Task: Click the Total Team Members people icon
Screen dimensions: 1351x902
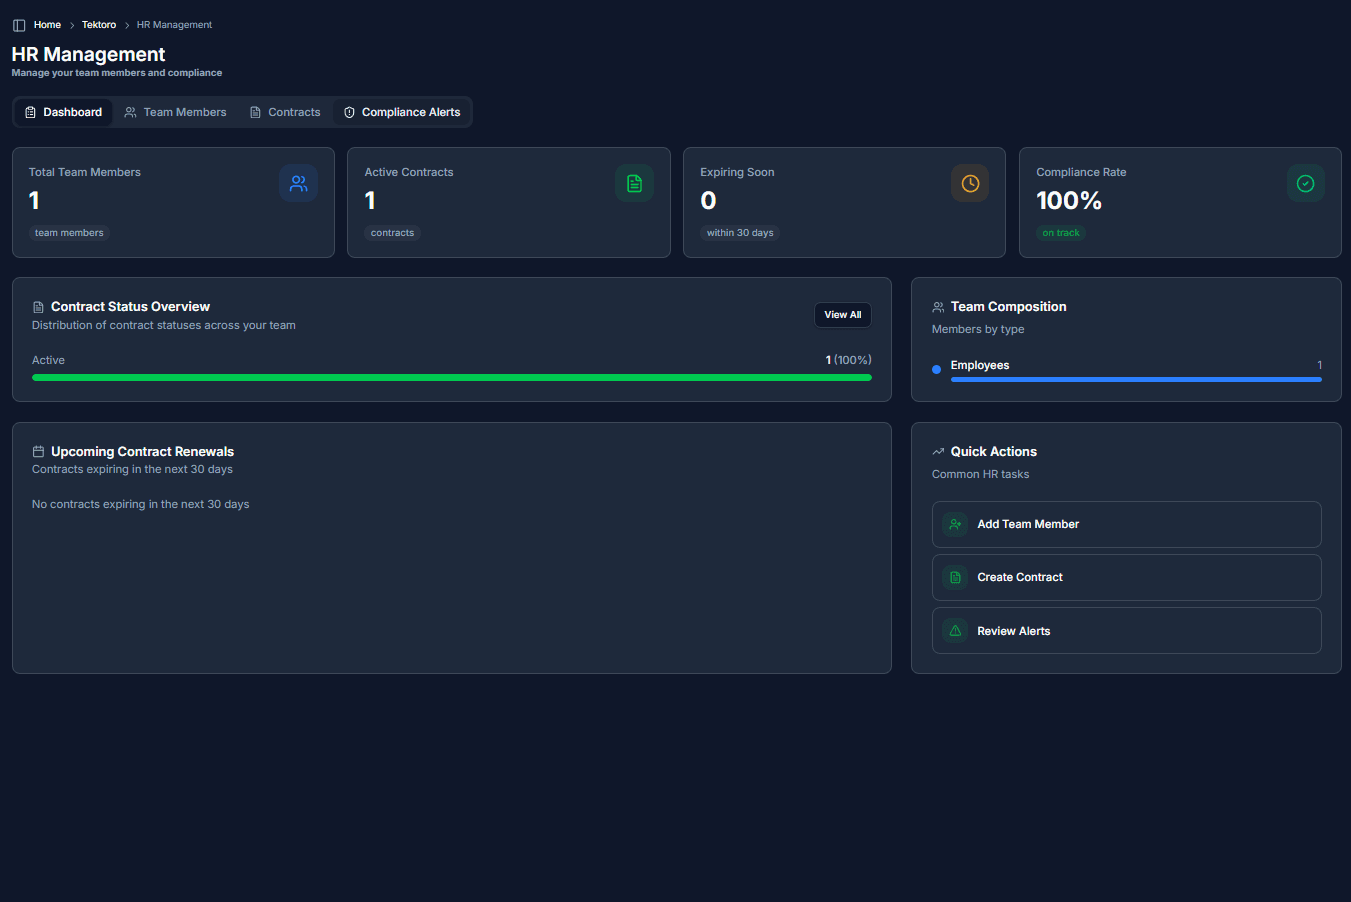Action: tap(298, 183)
